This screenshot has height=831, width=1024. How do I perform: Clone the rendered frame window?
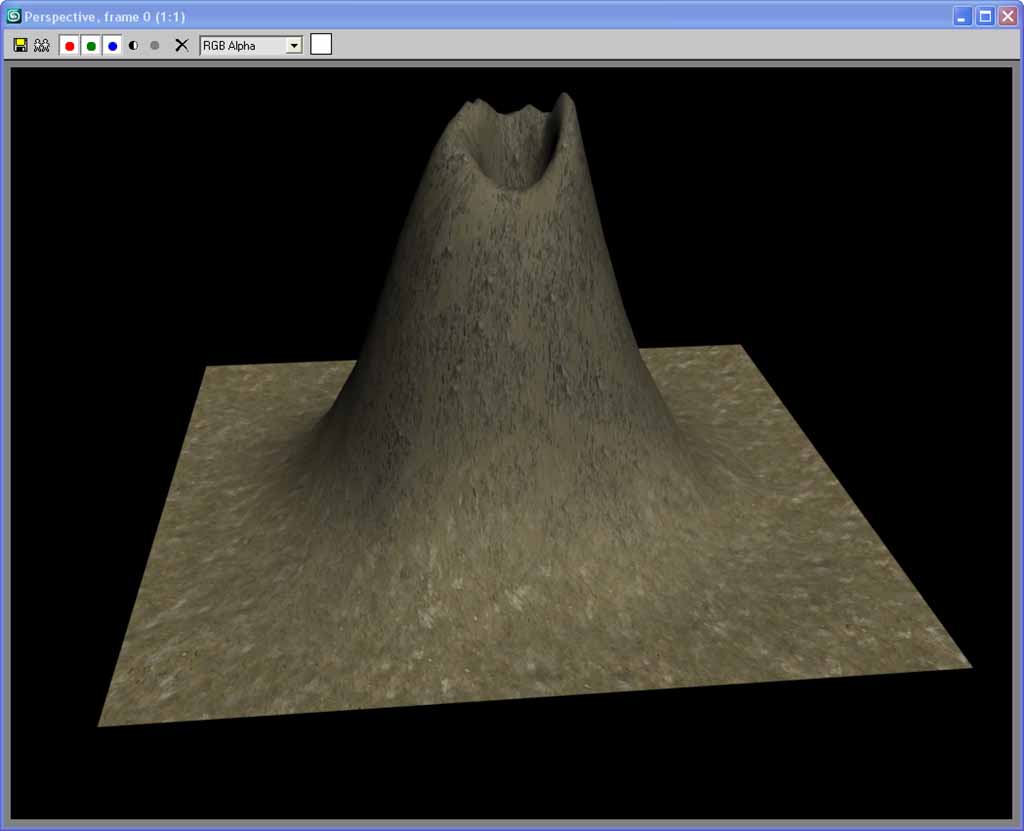point(42,45)
